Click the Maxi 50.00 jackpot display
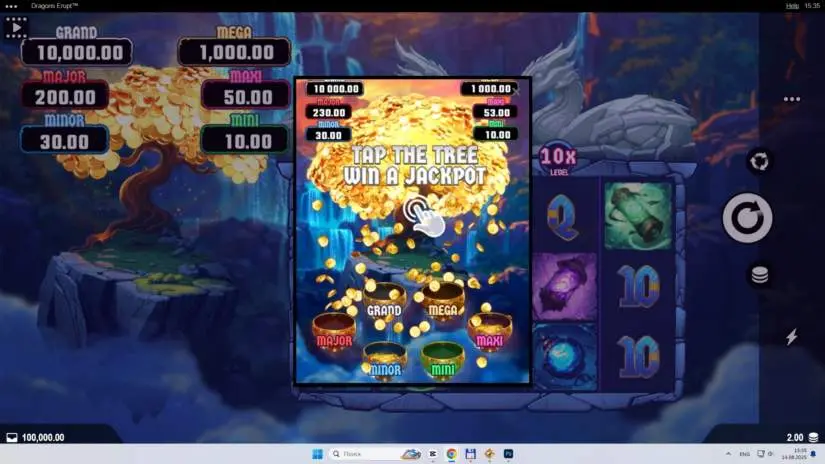The height and width of the screenshot is (464, 825). tap(246, 97)
